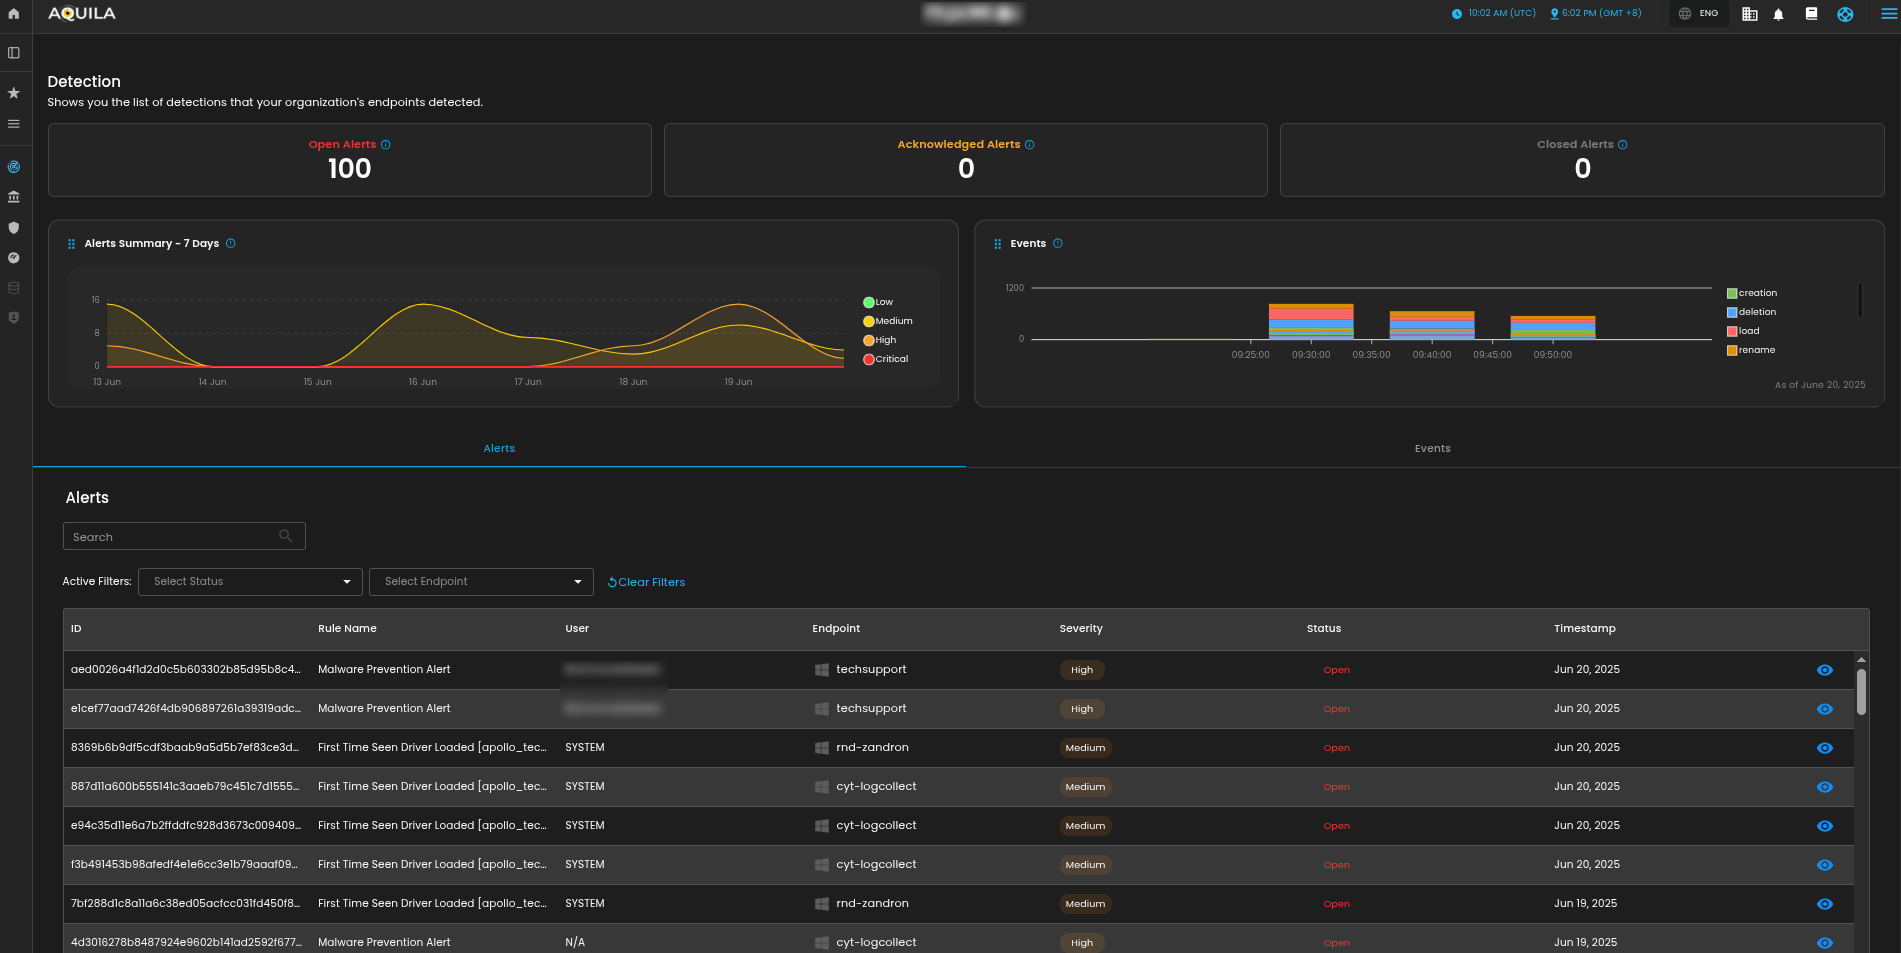View details of first rnd-zandron alert
1901x953 pixels.
[1824, 748]
